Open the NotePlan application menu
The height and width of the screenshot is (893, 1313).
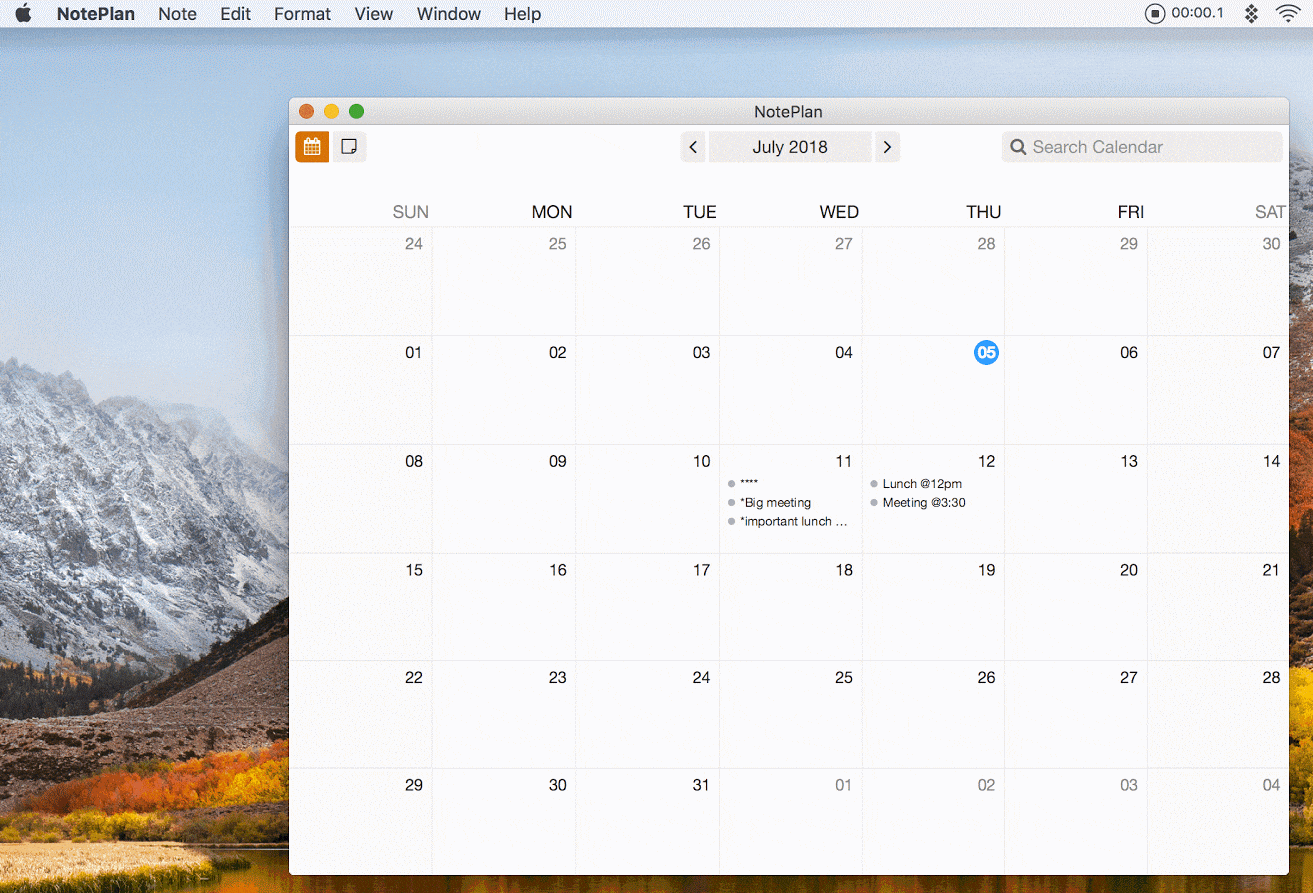point(96,14)
